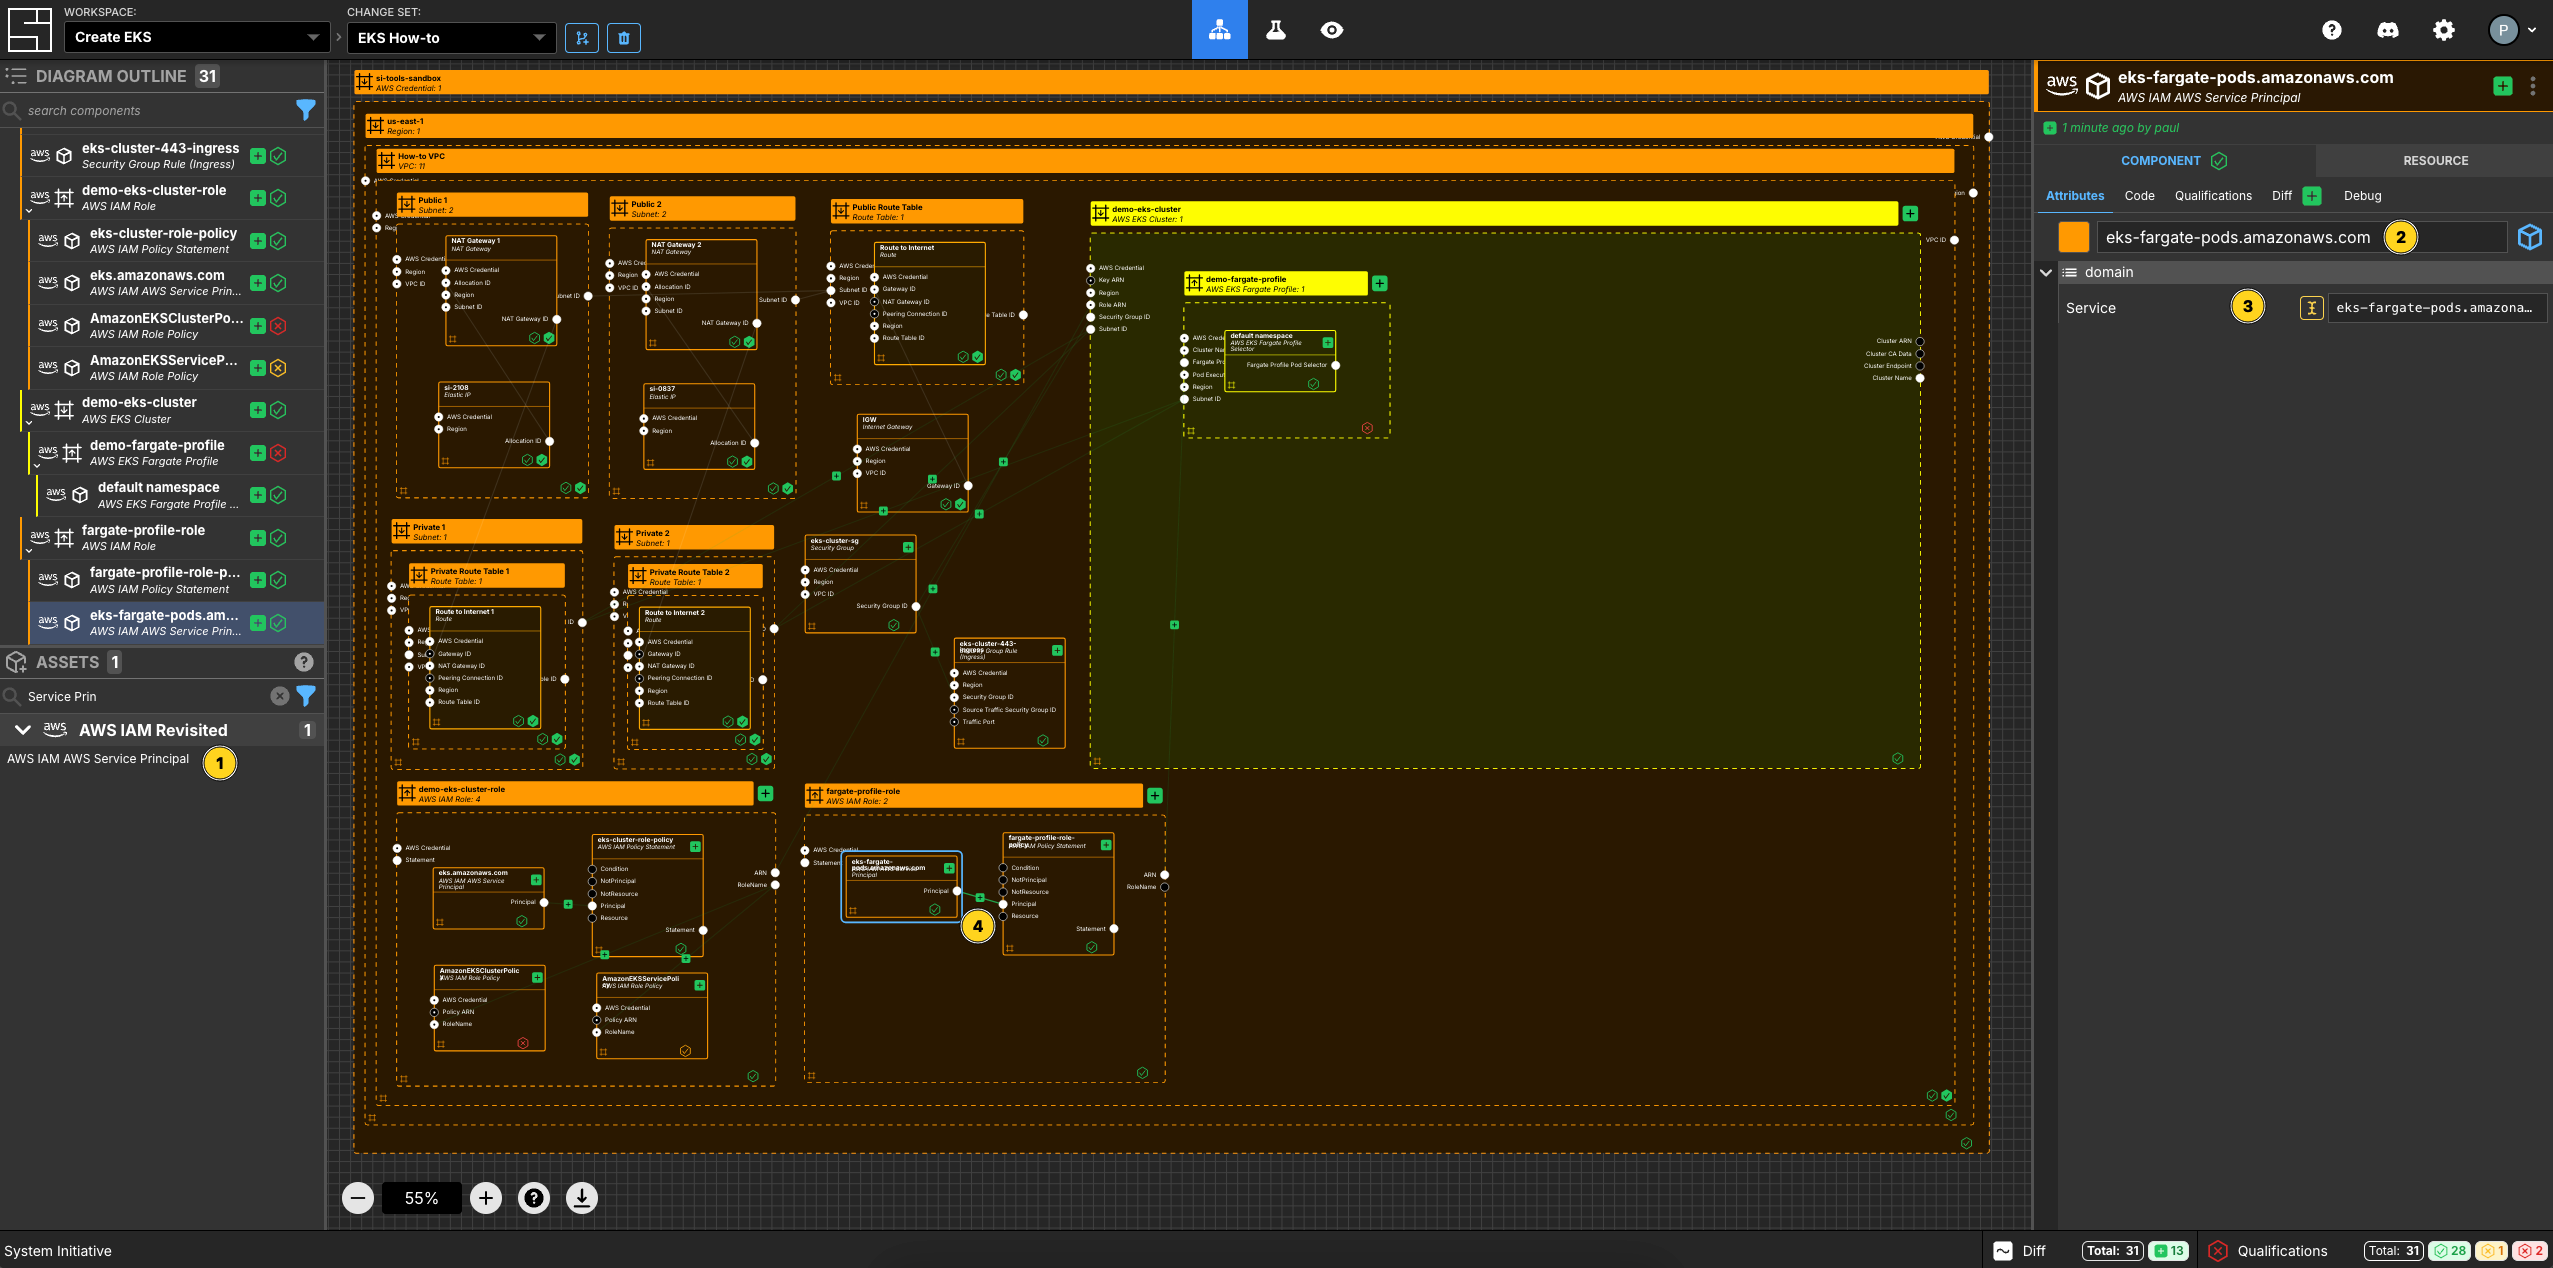This screenshot has width=2553, height=1268.
Task: Collapse the AWS IAM Revisited asset category
Action: [x=22, y=730]
